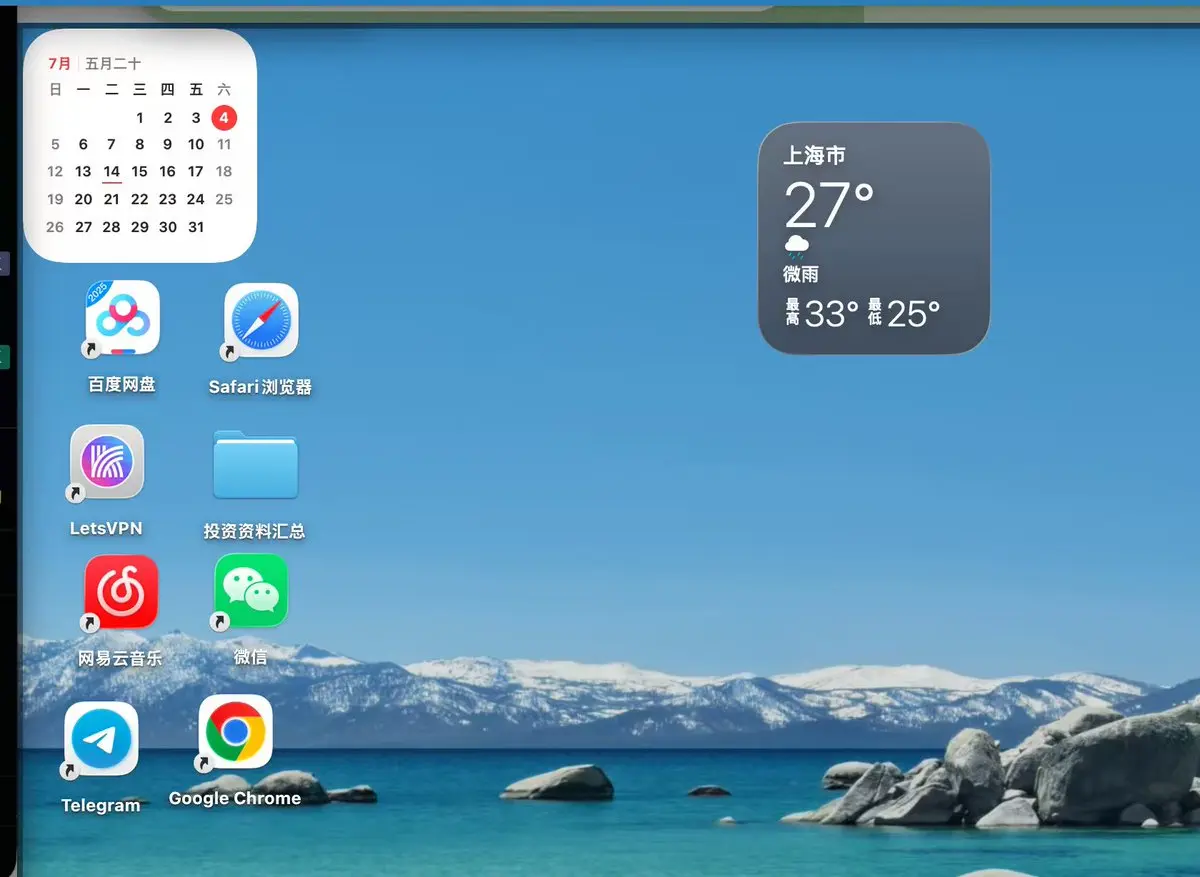Select the 投资资料汇总 folder
The width and height of the screenshot is (1200, 877).
[x=255, y=464]
